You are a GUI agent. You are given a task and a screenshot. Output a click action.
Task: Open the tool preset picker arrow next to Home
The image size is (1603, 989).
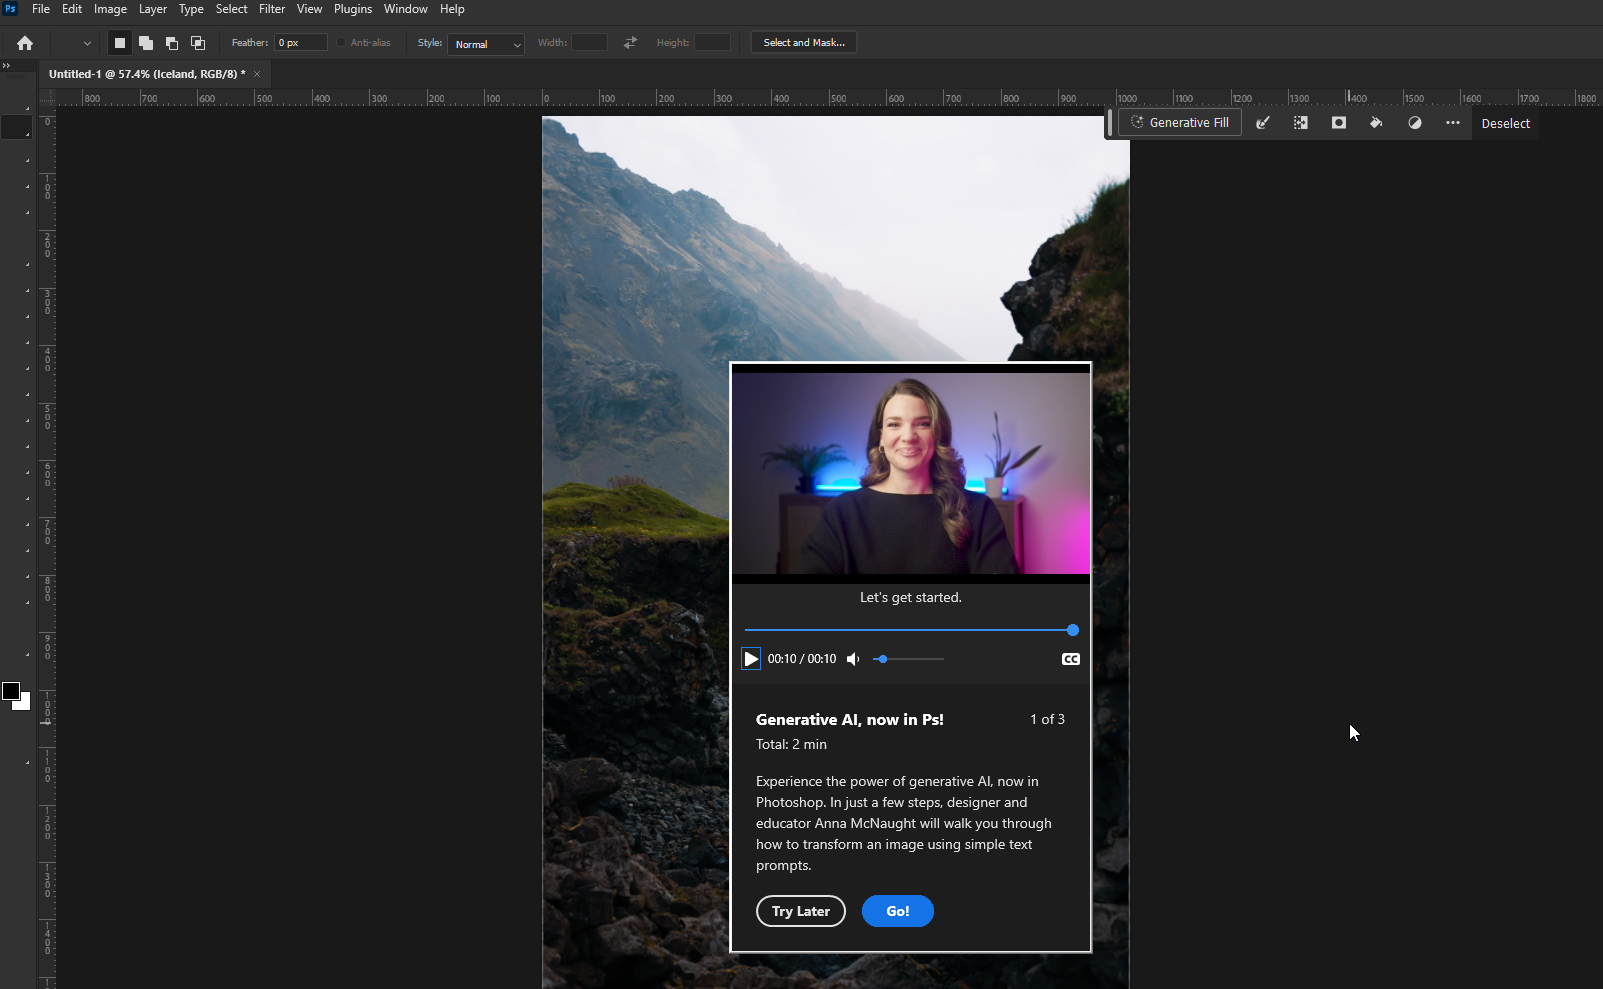pyautogui.click(x=88, y=43)
